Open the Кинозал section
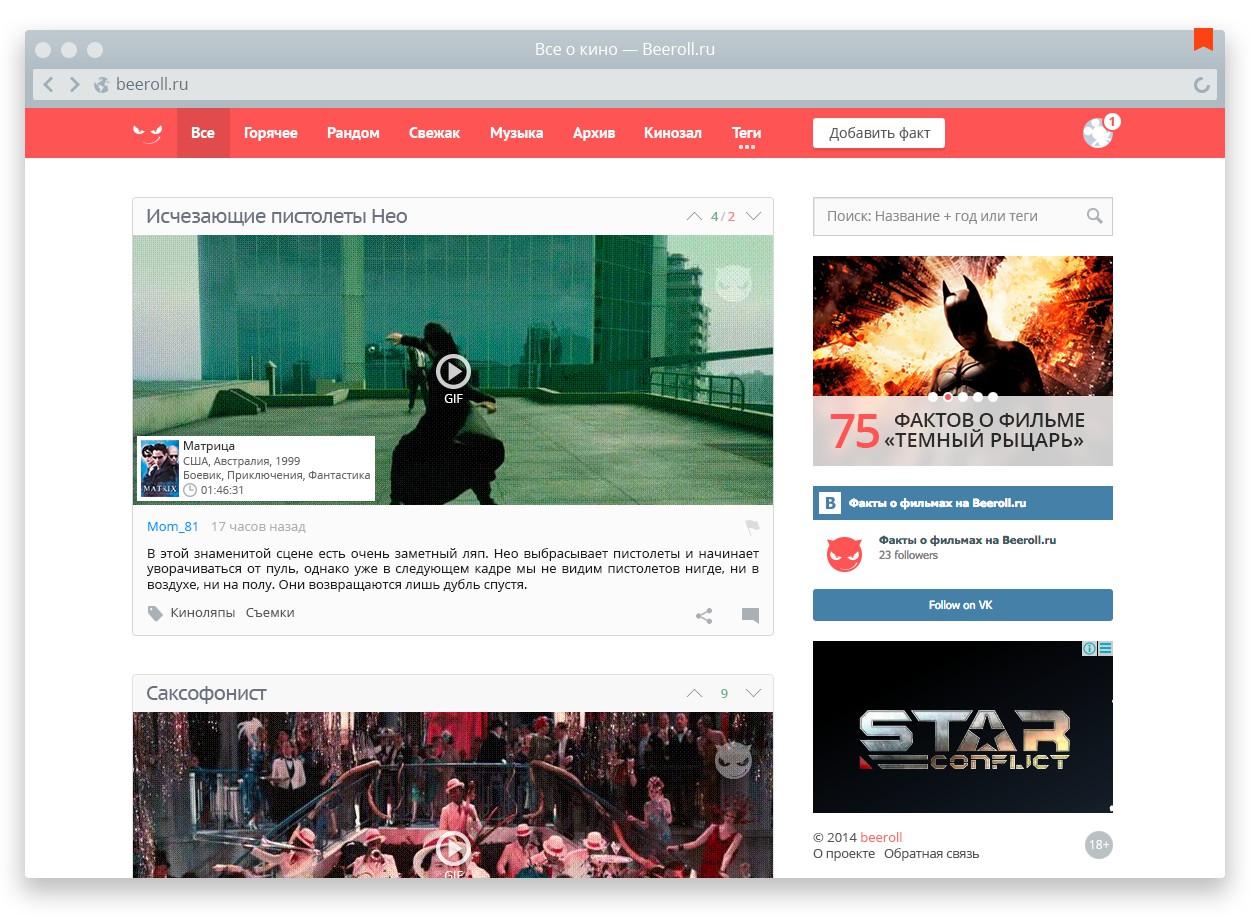The width and height of the screenshot is (1250, 920). click(673, 133)
